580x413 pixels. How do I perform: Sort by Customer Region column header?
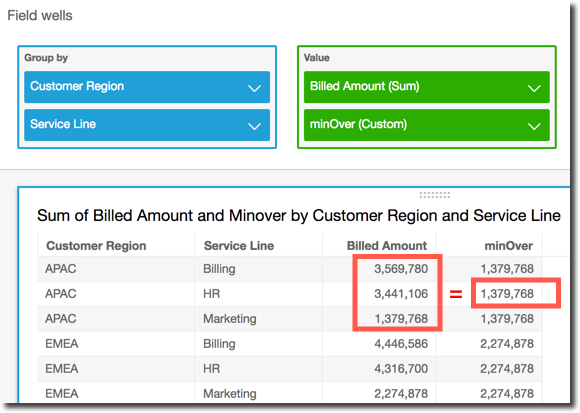pyautogui.click(x=96, y=246)
